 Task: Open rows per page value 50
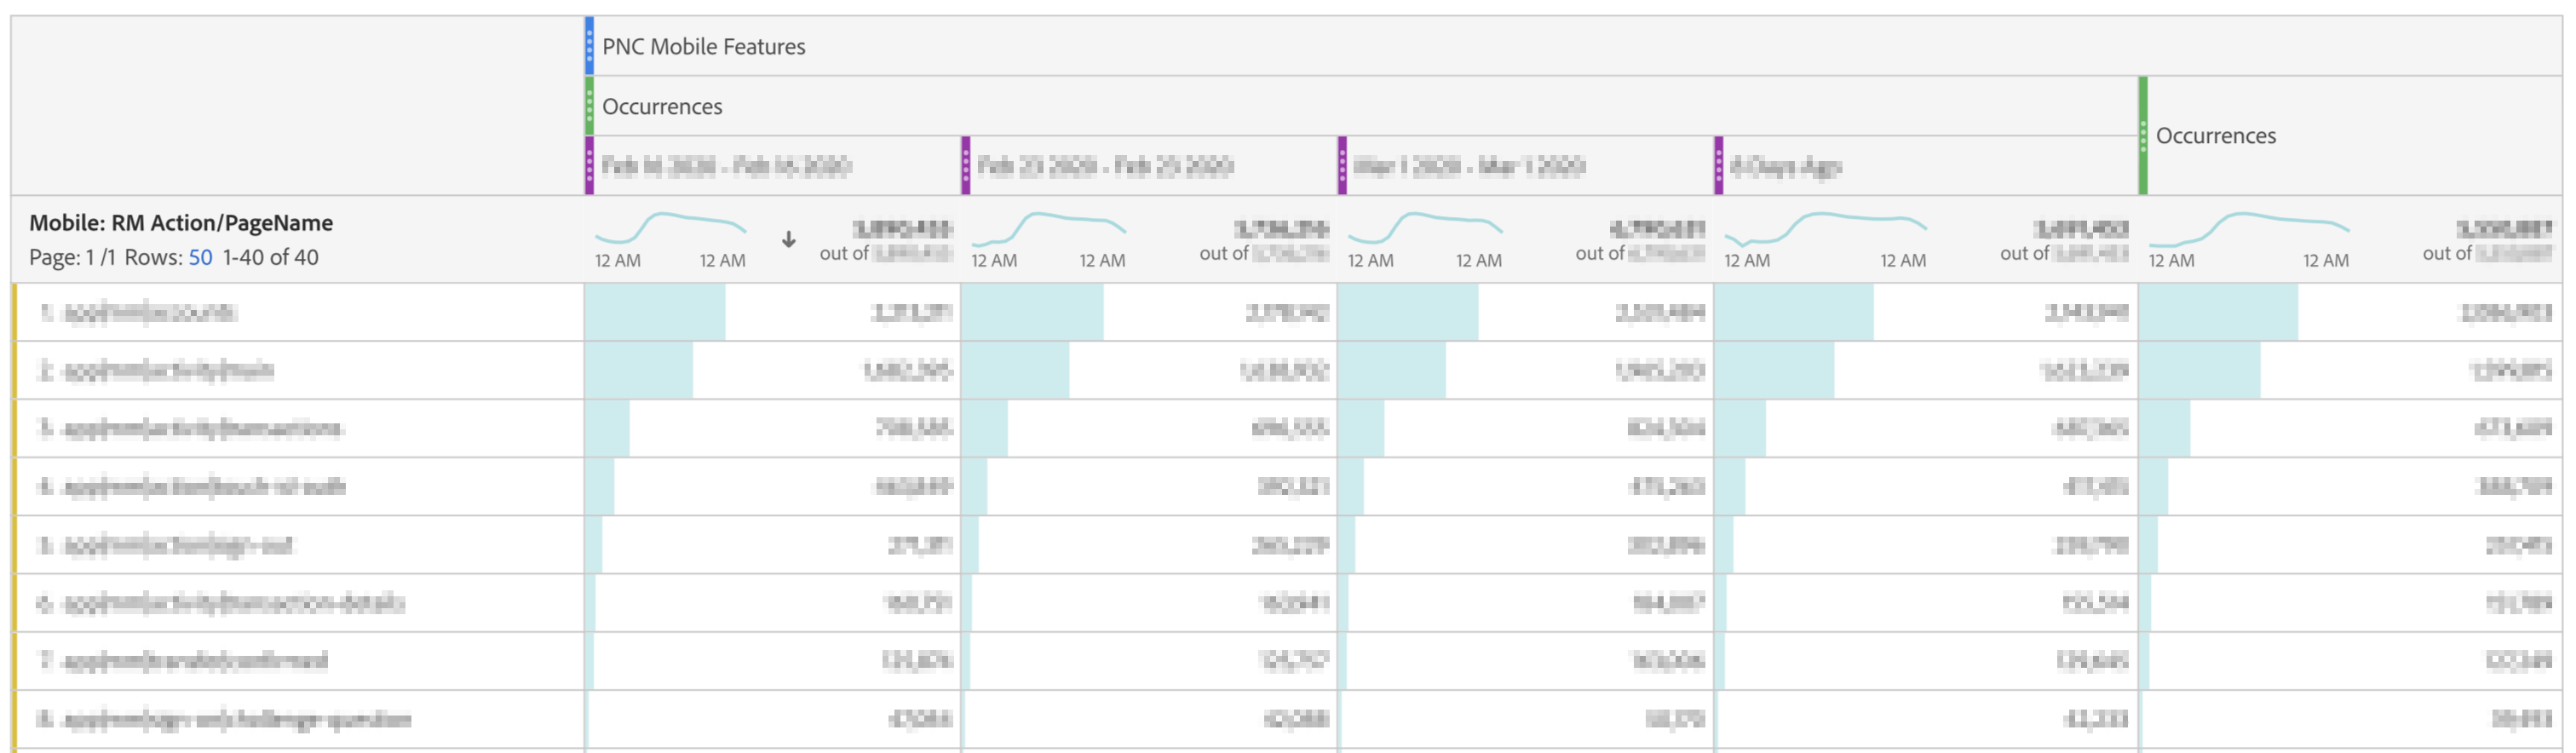200,257
